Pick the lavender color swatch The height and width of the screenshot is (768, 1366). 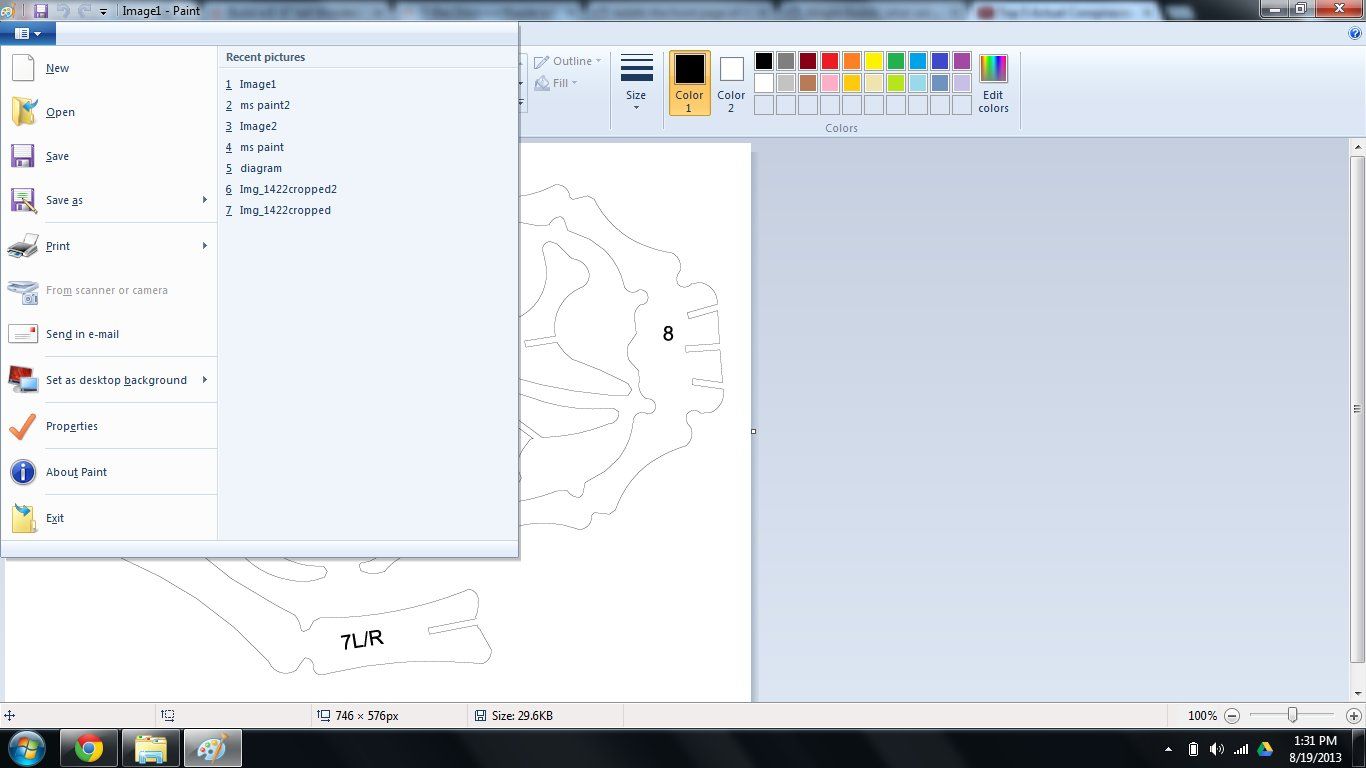[x=962, y=83]
